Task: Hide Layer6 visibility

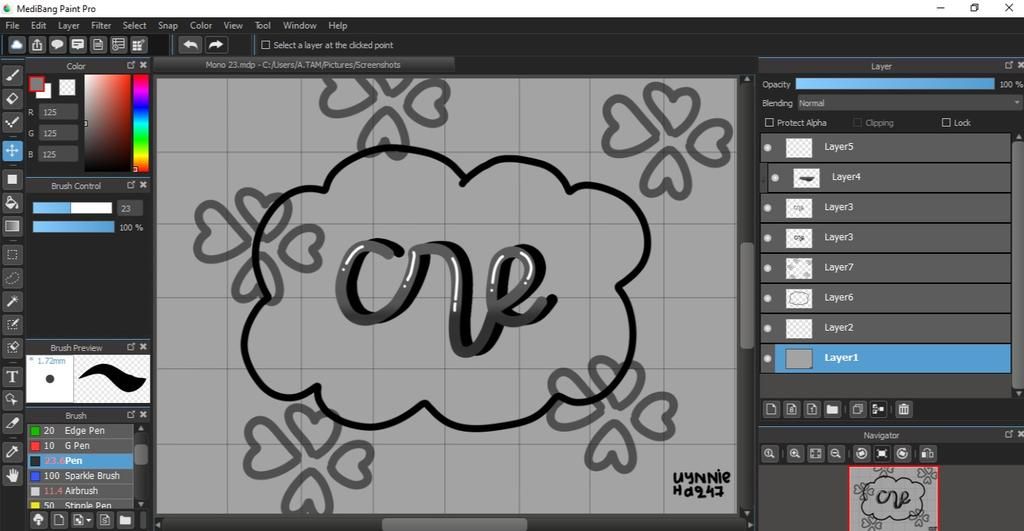Action: 767,298
